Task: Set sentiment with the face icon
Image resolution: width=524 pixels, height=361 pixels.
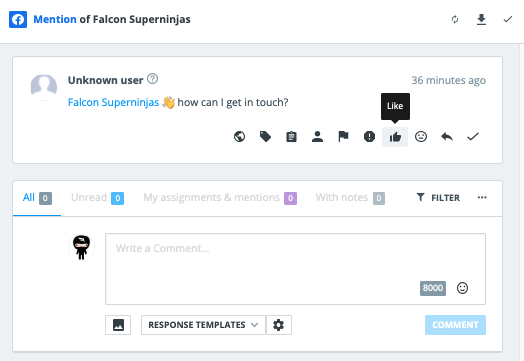Action: point(421,136)
